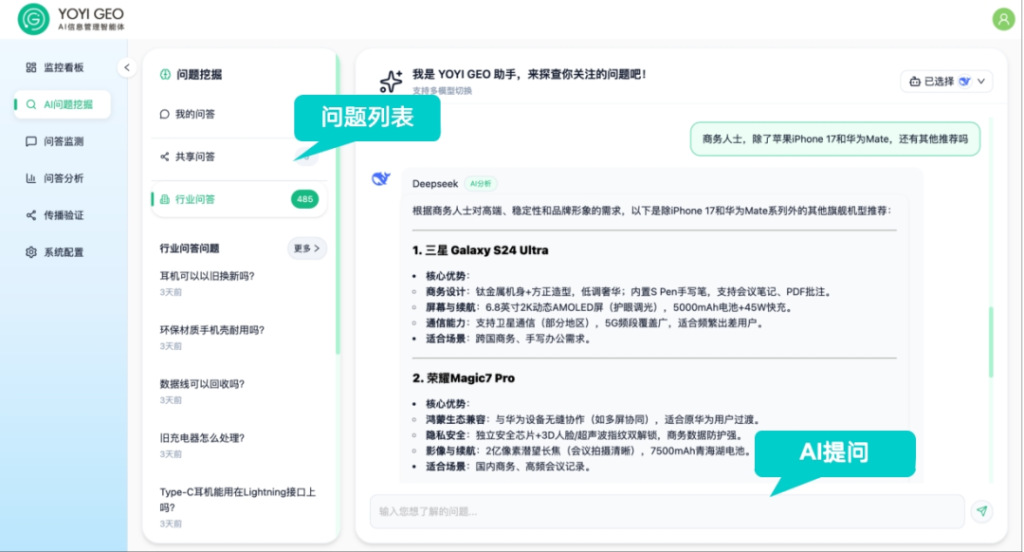The image size is (1024, 552).
Task: Go to 问答分析 in the sidebar
Action: tap(62, 178)
